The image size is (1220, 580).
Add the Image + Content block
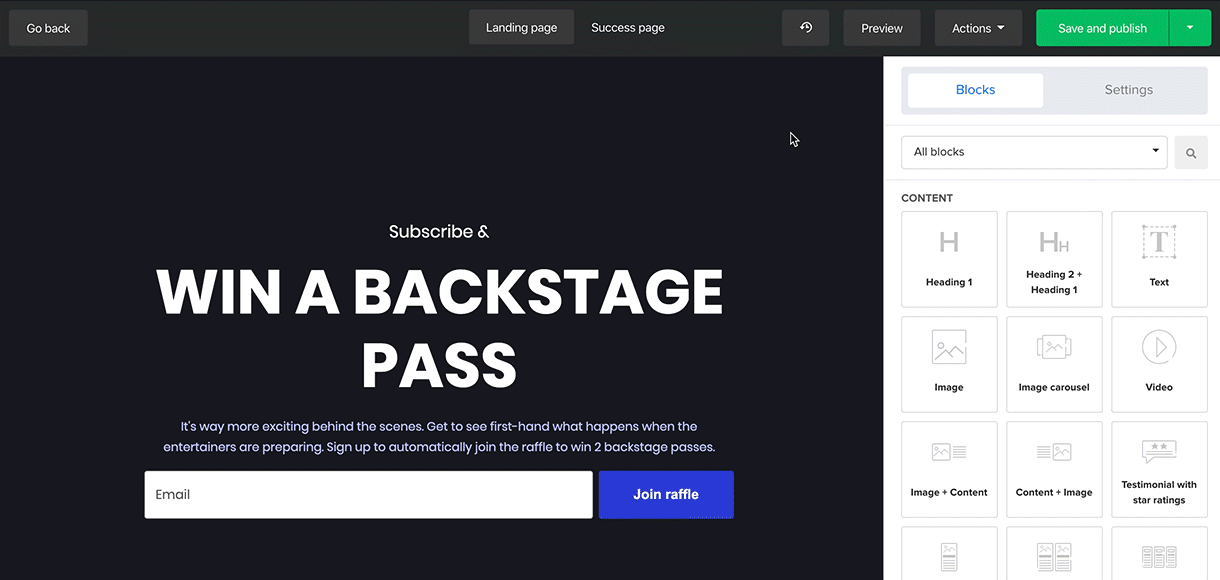[x=949, y=468]
